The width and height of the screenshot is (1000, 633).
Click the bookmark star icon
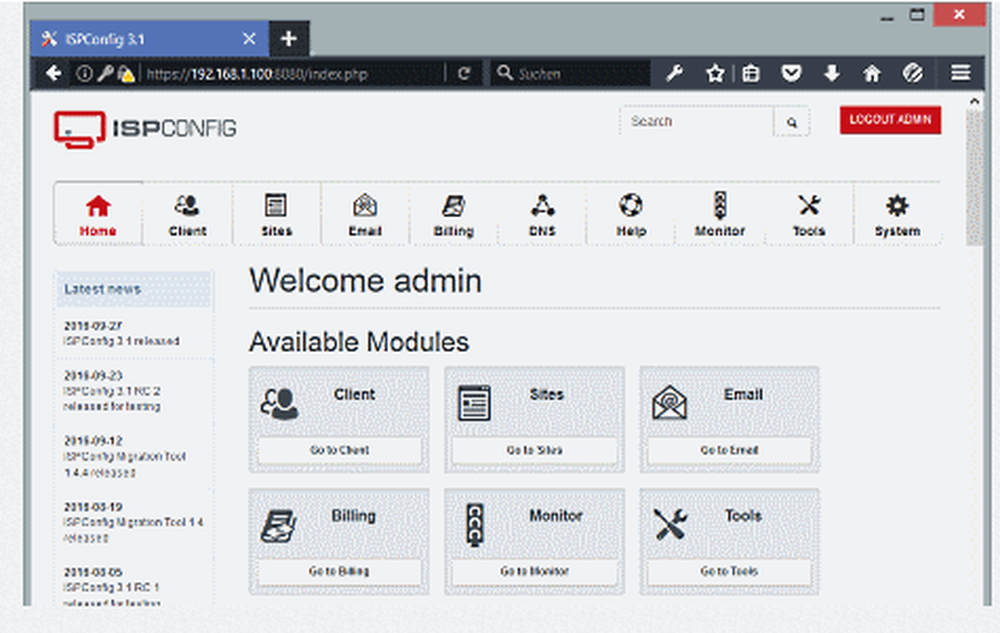pyautogui.click(x=715, y=74)
